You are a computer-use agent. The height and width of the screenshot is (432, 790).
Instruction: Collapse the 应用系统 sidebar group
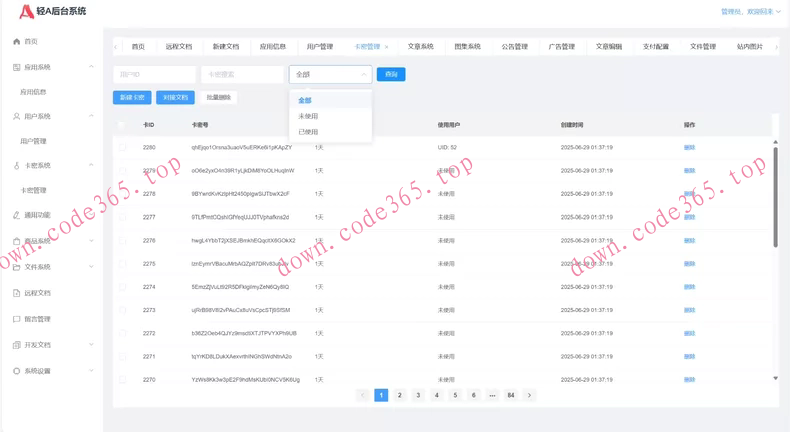point(91,67)
